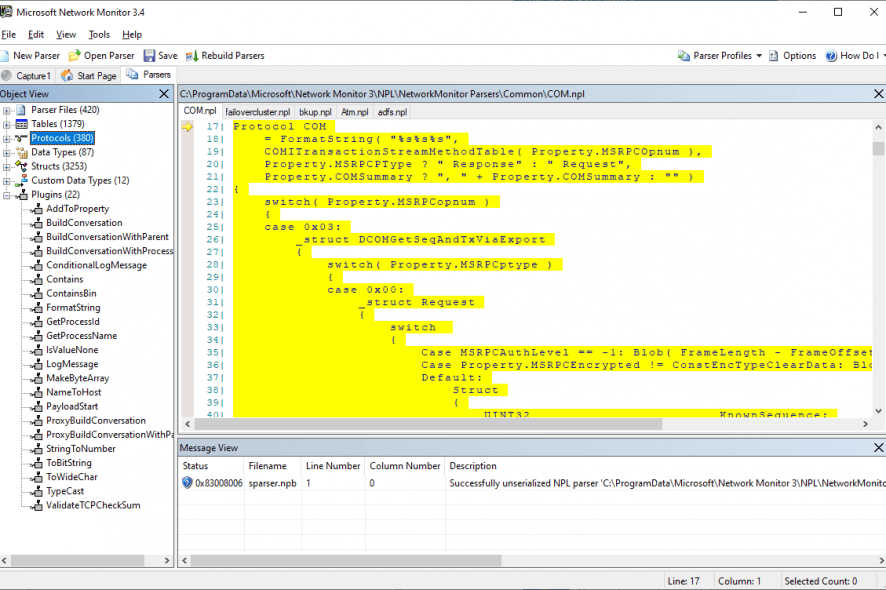886x590 pixels.
Task: Click the Data Types node icon
Action: point(21,152)
